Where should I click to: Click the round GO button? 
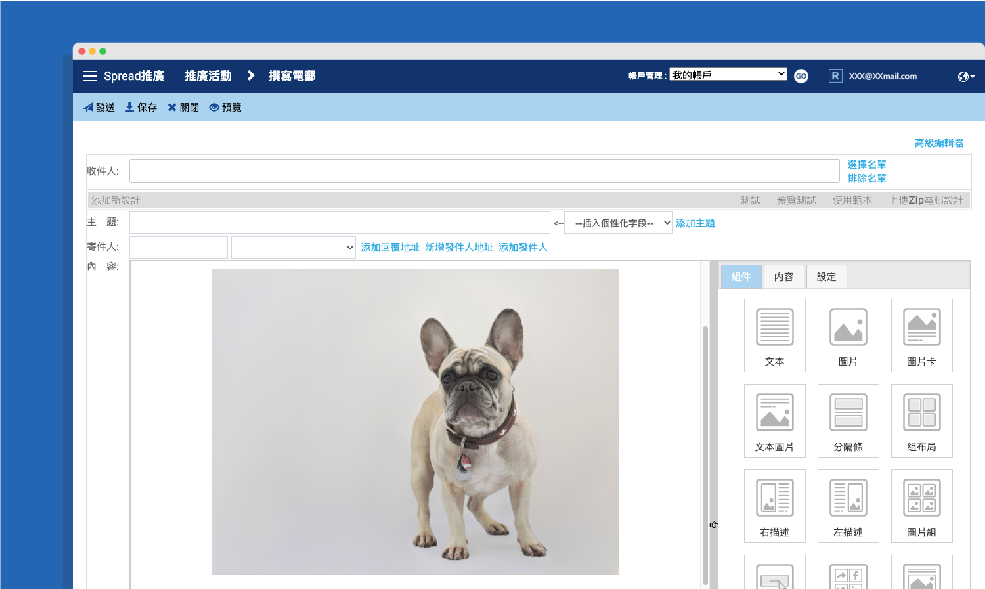point(801,76)
